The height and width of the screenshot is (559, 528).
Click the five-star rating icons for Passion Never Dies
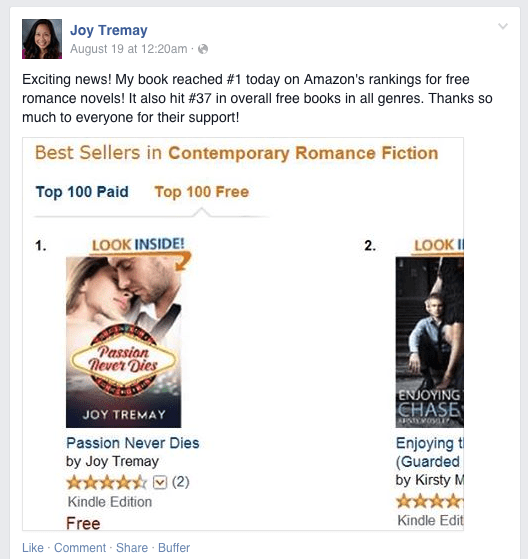pyautogui.click(x=106, y=483)
